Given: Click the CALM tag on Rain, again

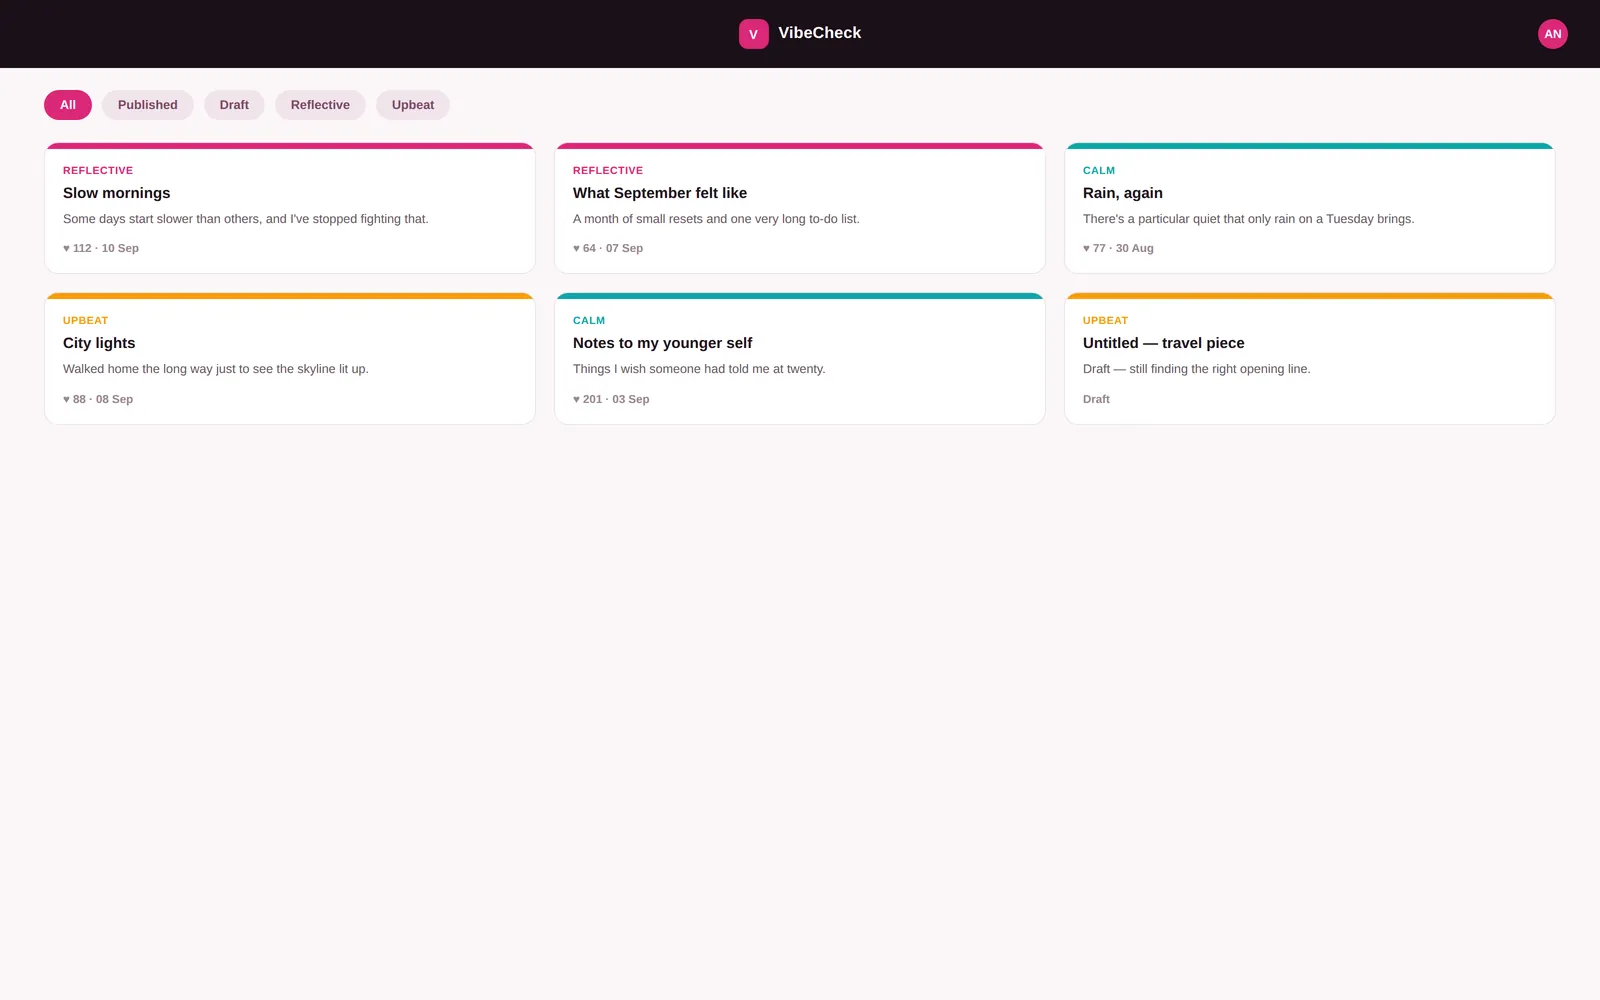Looking at the screenshot, I should click(1099, 171).
